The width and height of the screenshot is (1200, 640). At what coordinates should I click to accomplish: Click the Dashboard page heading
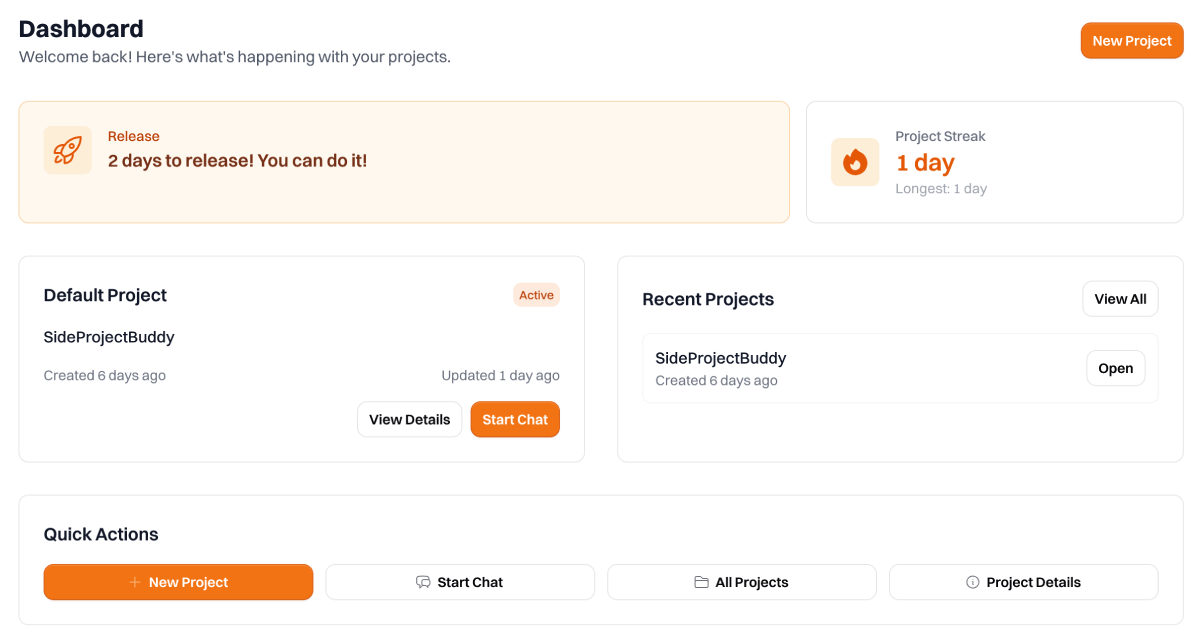click(x=81, y=28)
